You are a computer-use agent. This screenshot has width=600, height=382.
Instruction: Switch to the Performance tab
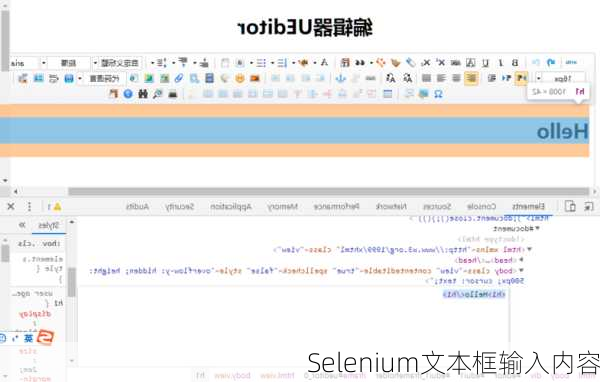(x=336, y=207)
